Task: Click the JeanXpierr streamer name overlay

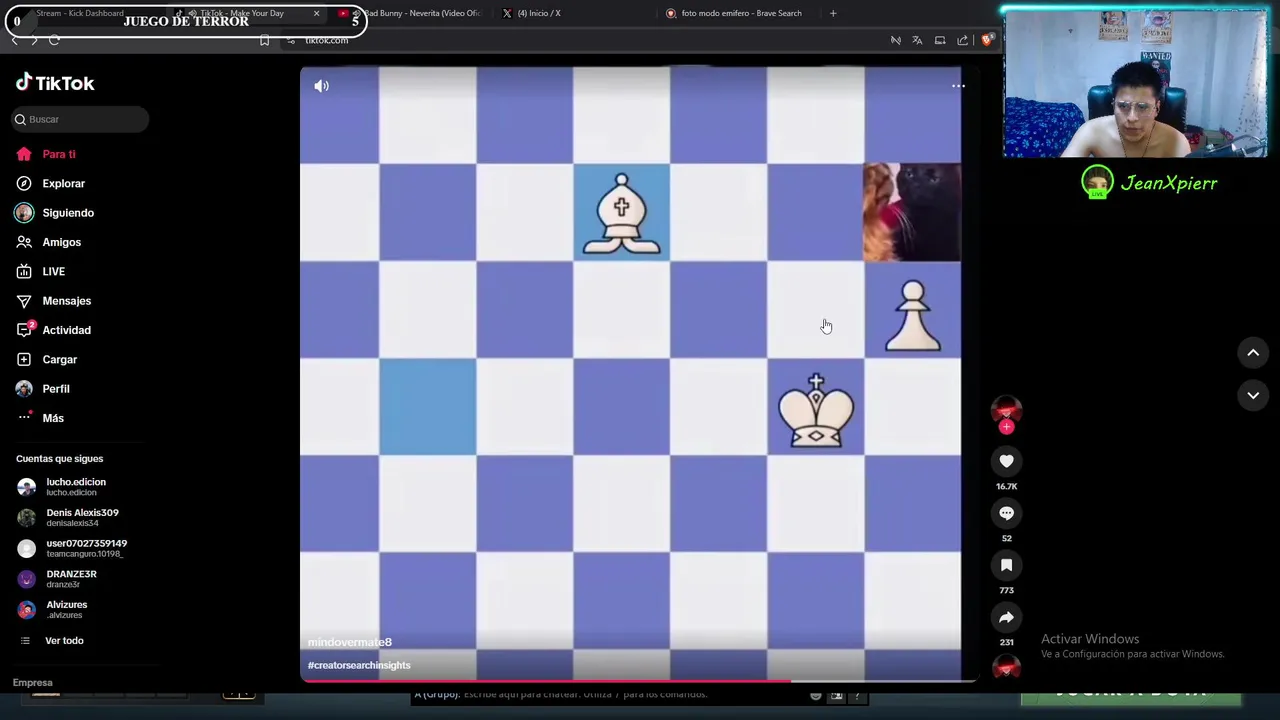Action: click(1168, 183)
